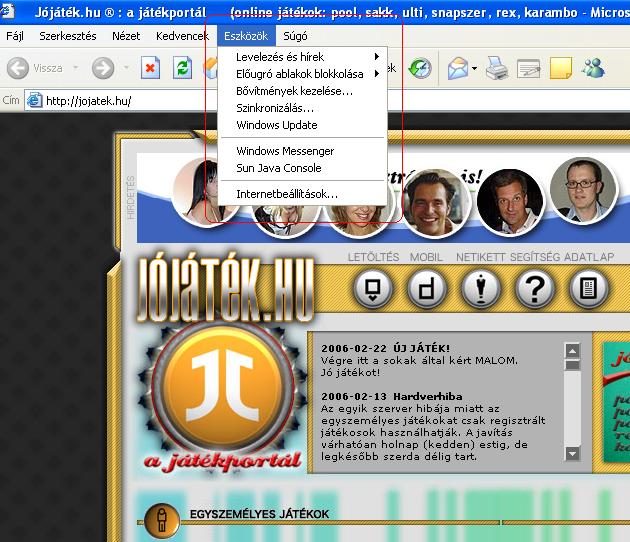Click the orange JT logo badge

coord(223,387)
